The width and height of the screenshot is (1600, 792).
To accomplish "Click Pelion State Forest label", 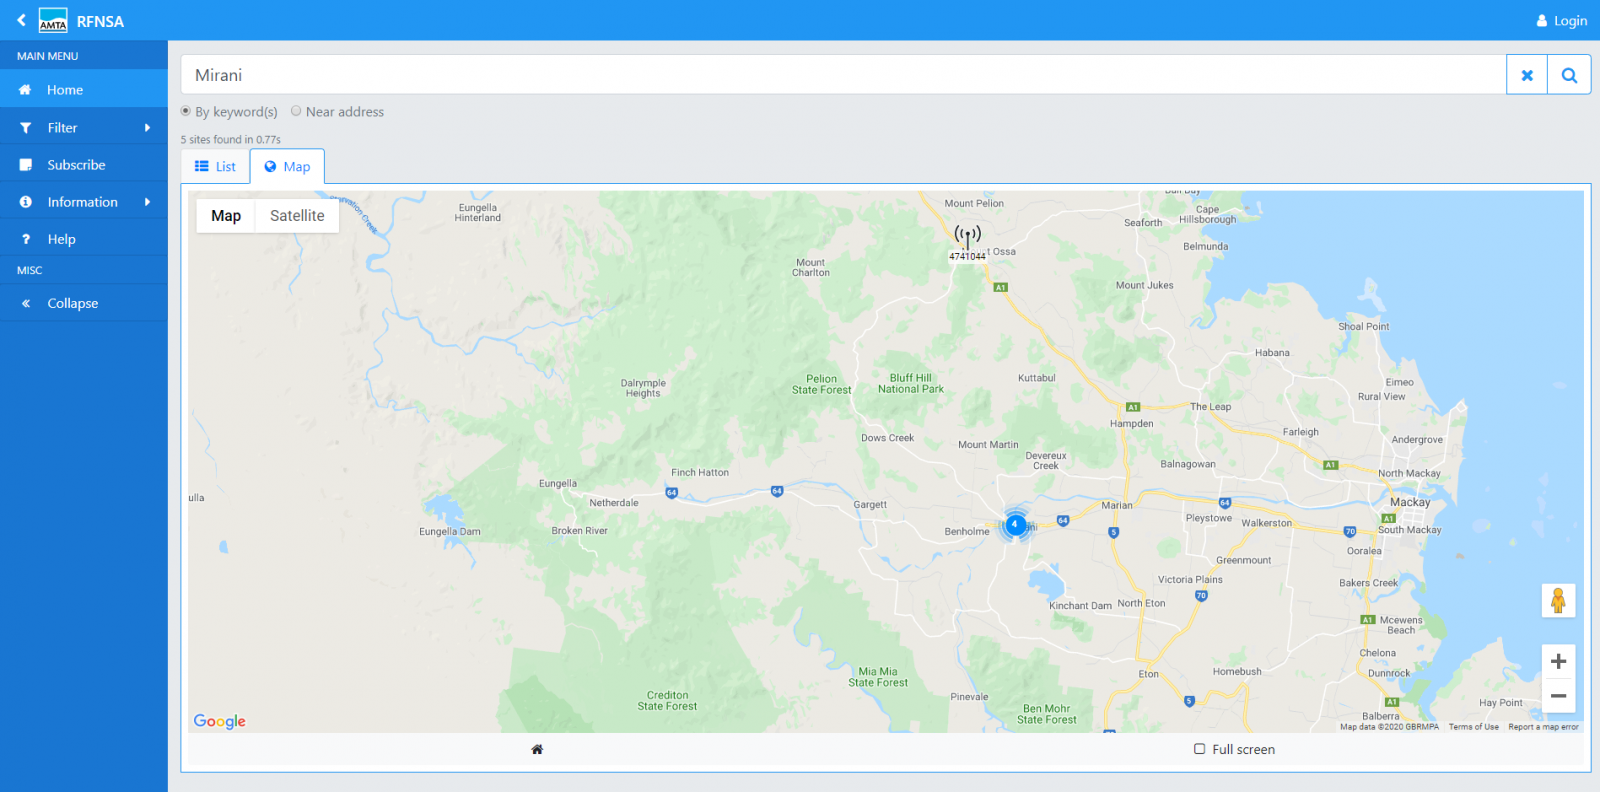I will tap(822, 385).
